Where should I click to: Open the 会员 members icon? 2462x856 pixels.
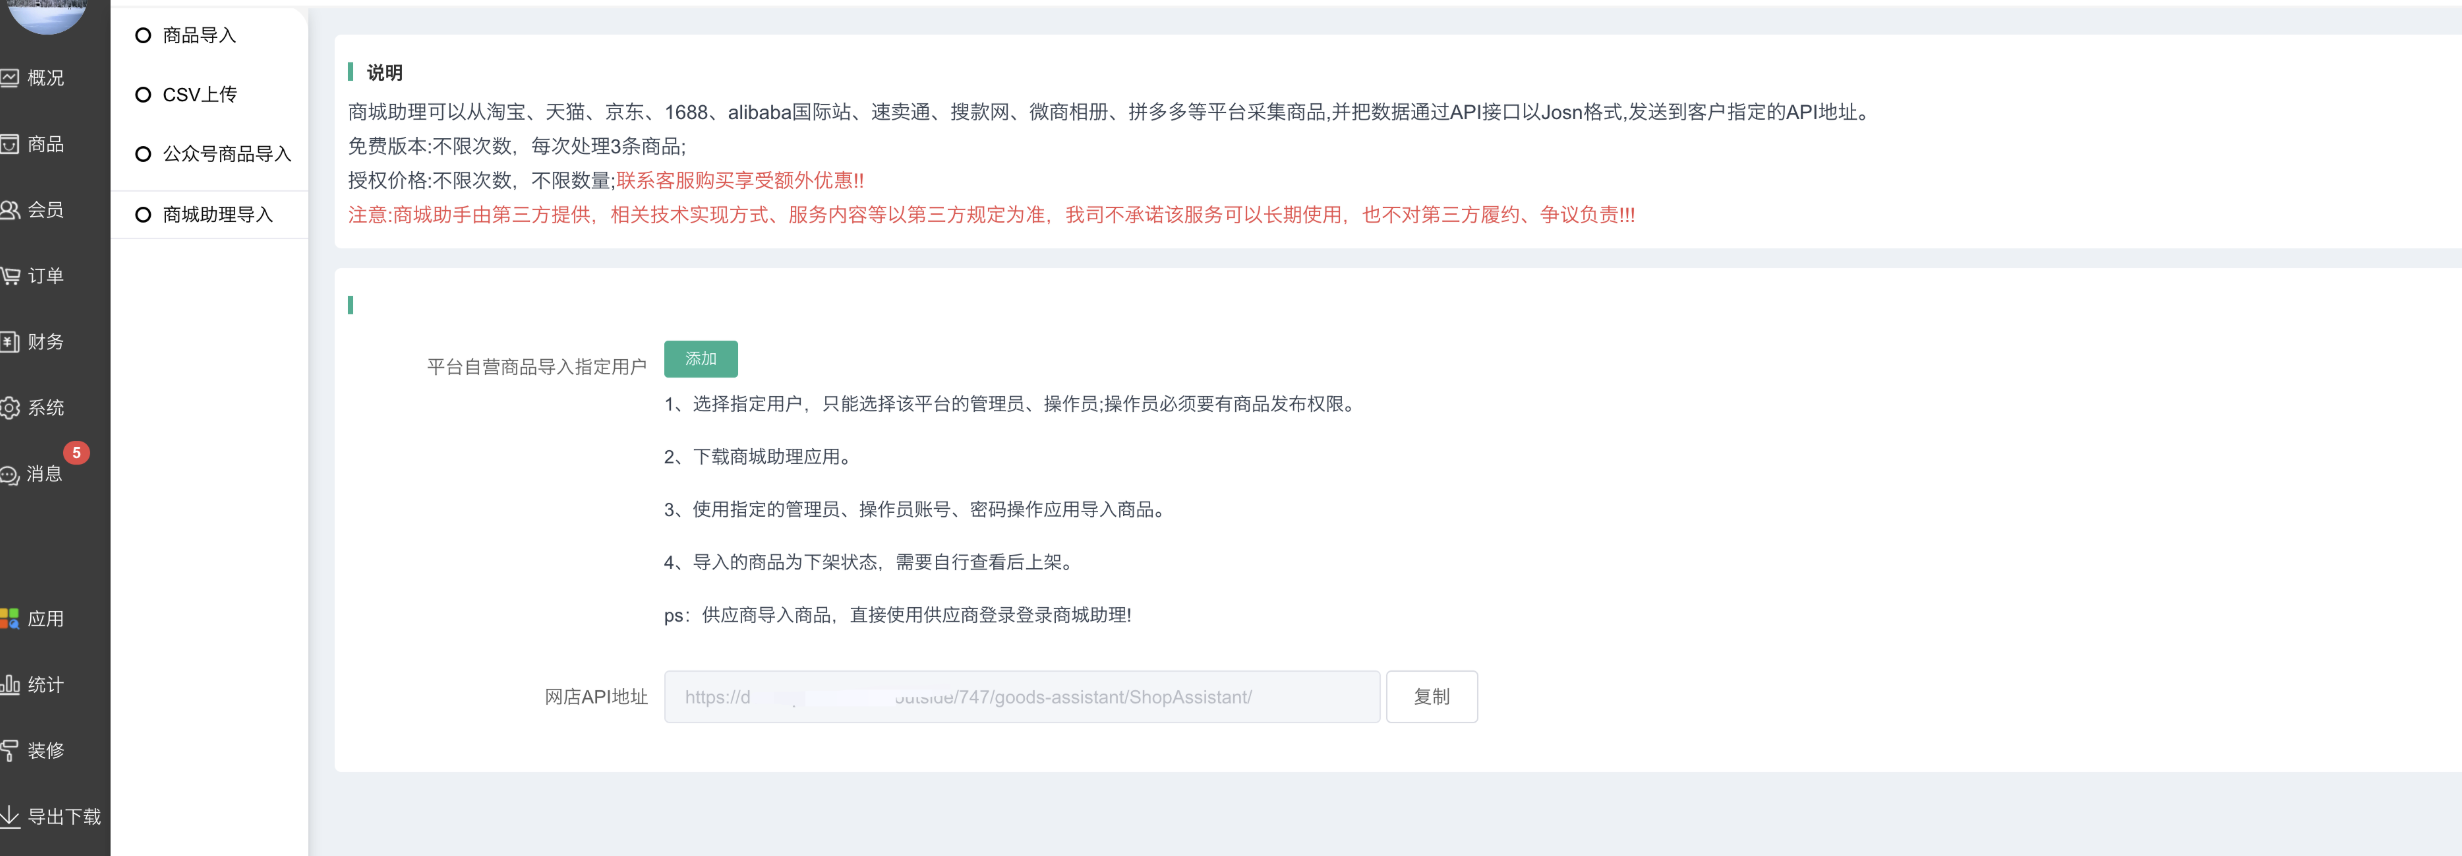point(10,210)
